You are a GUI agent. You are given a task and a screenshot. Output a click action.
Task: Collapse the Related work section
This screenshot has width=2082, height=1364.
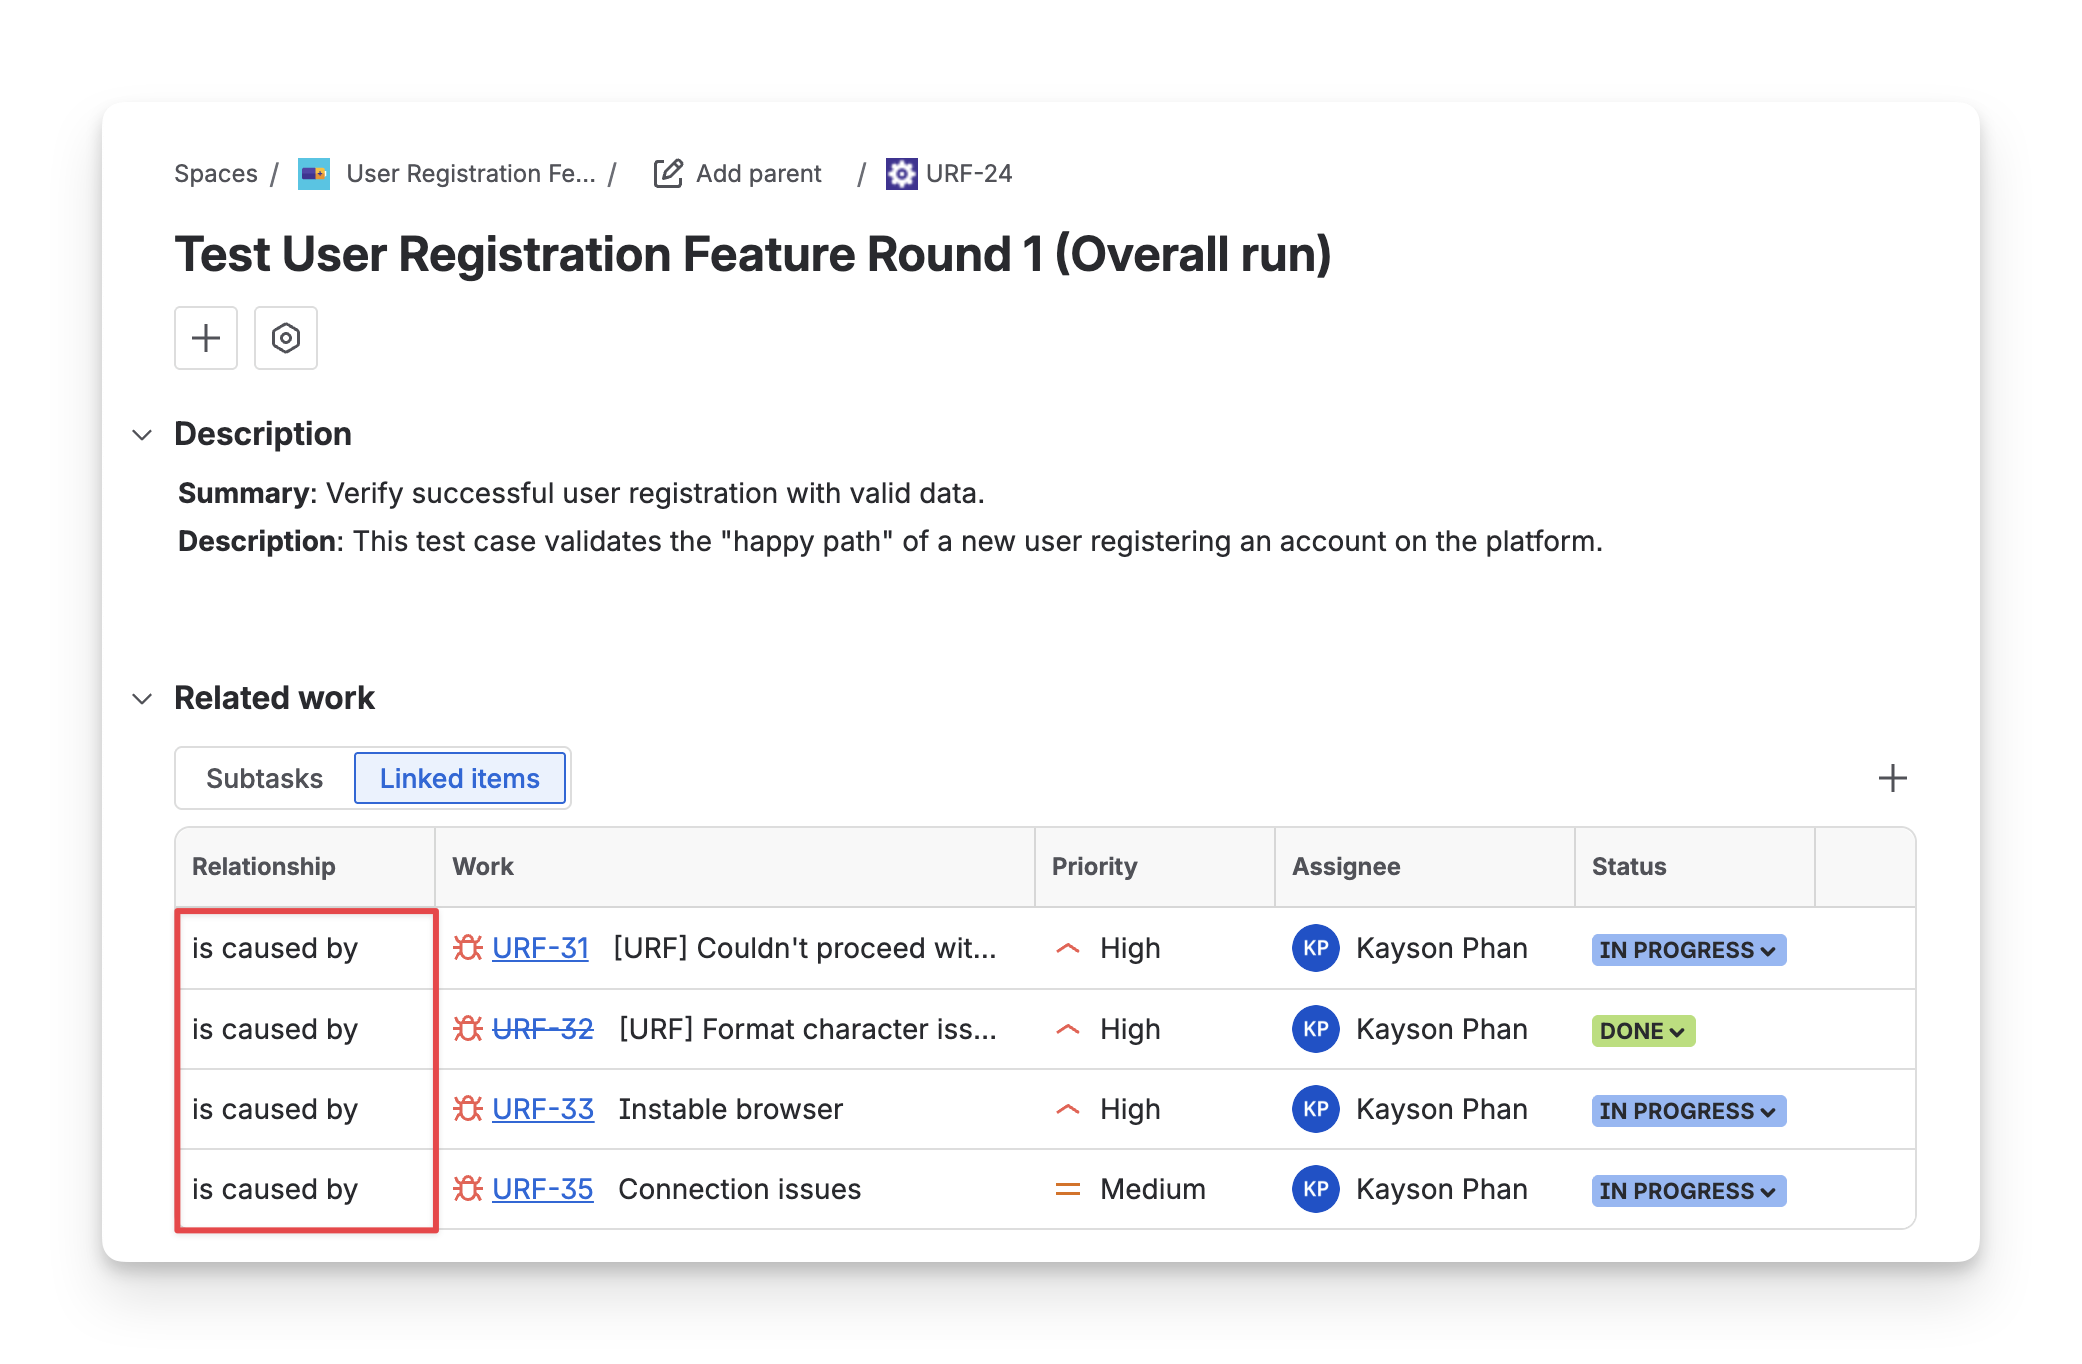(143, 698)
